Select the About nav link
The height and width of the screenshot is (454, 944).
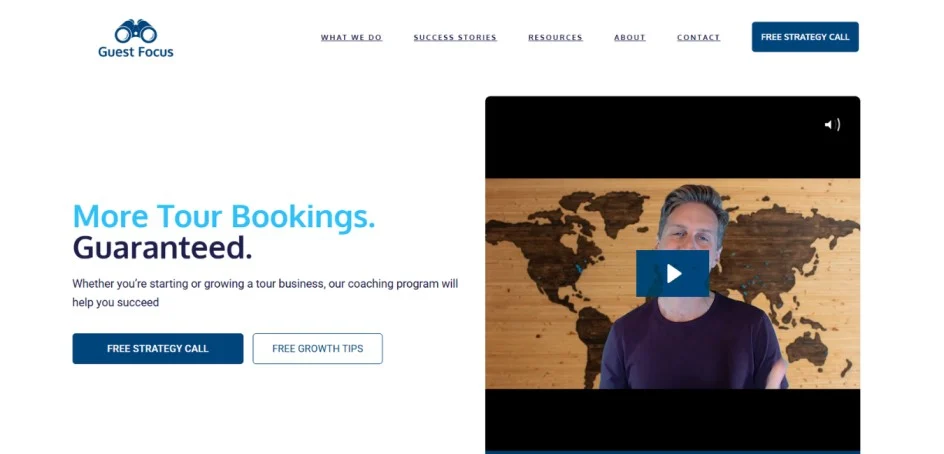point(630,37)
